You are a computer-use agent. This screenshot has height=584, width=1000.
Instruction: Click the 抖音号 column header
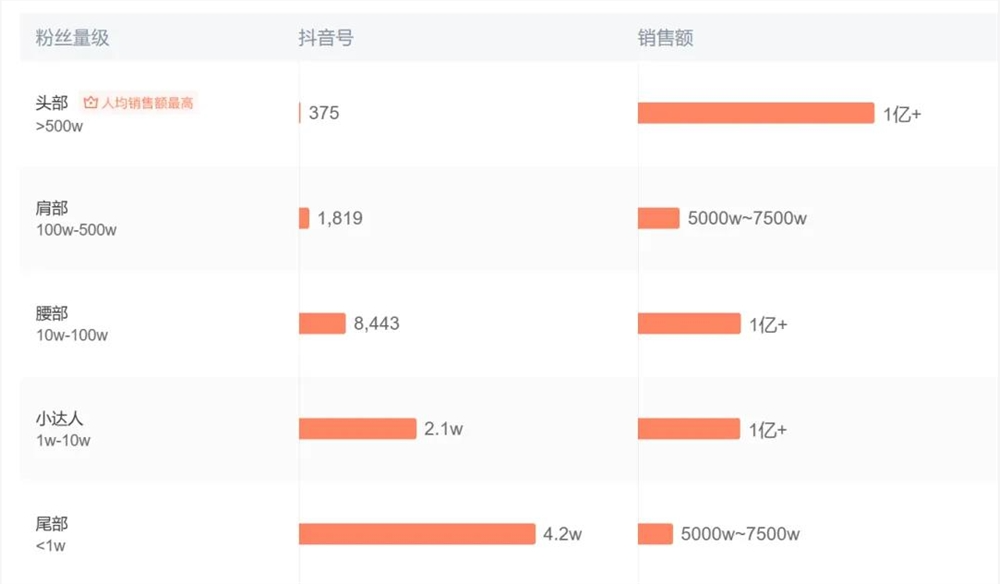(325, 38)
